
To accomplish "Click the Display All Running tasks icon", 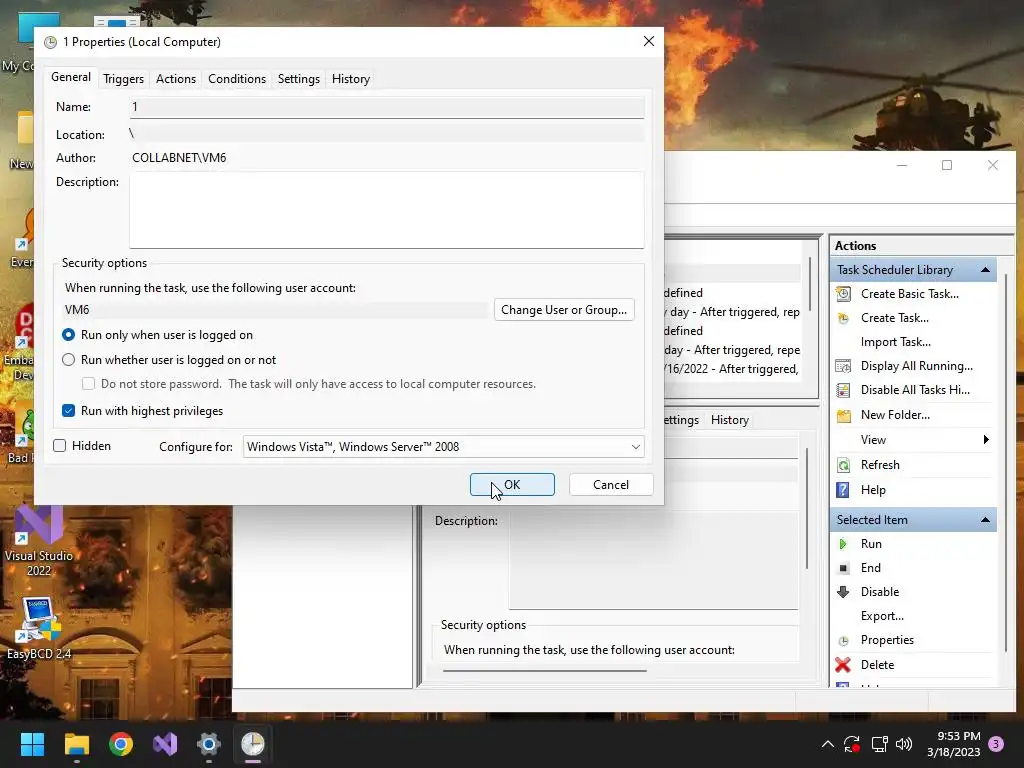I will (x=843, y=366).
